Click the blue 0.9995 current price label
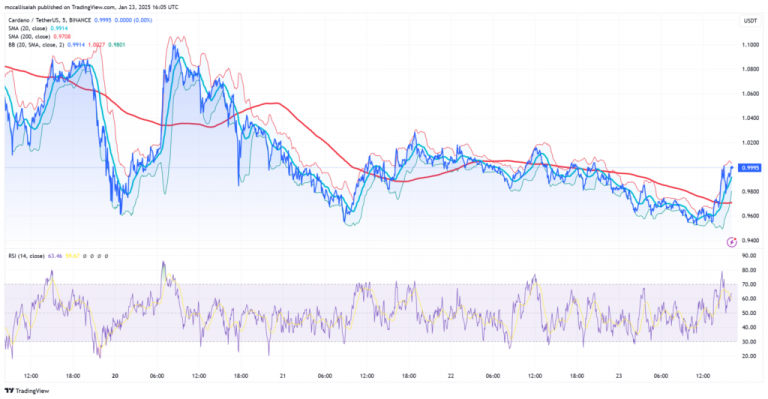This screenshot has height=399, width=768. [750, 168]
